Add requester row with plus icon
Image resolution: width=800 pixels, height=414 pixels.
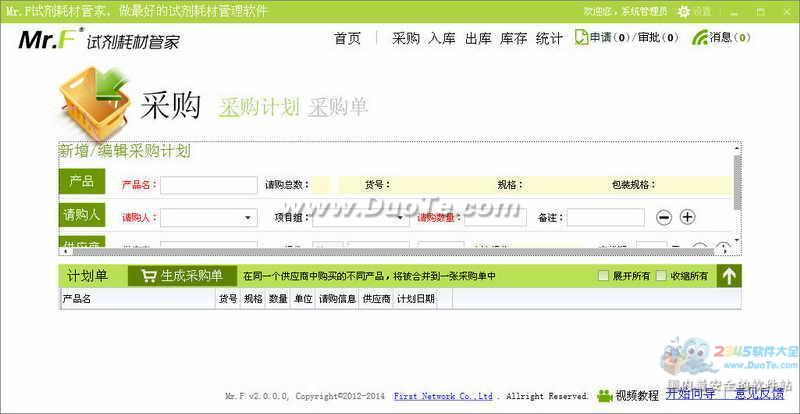point(687,217)
